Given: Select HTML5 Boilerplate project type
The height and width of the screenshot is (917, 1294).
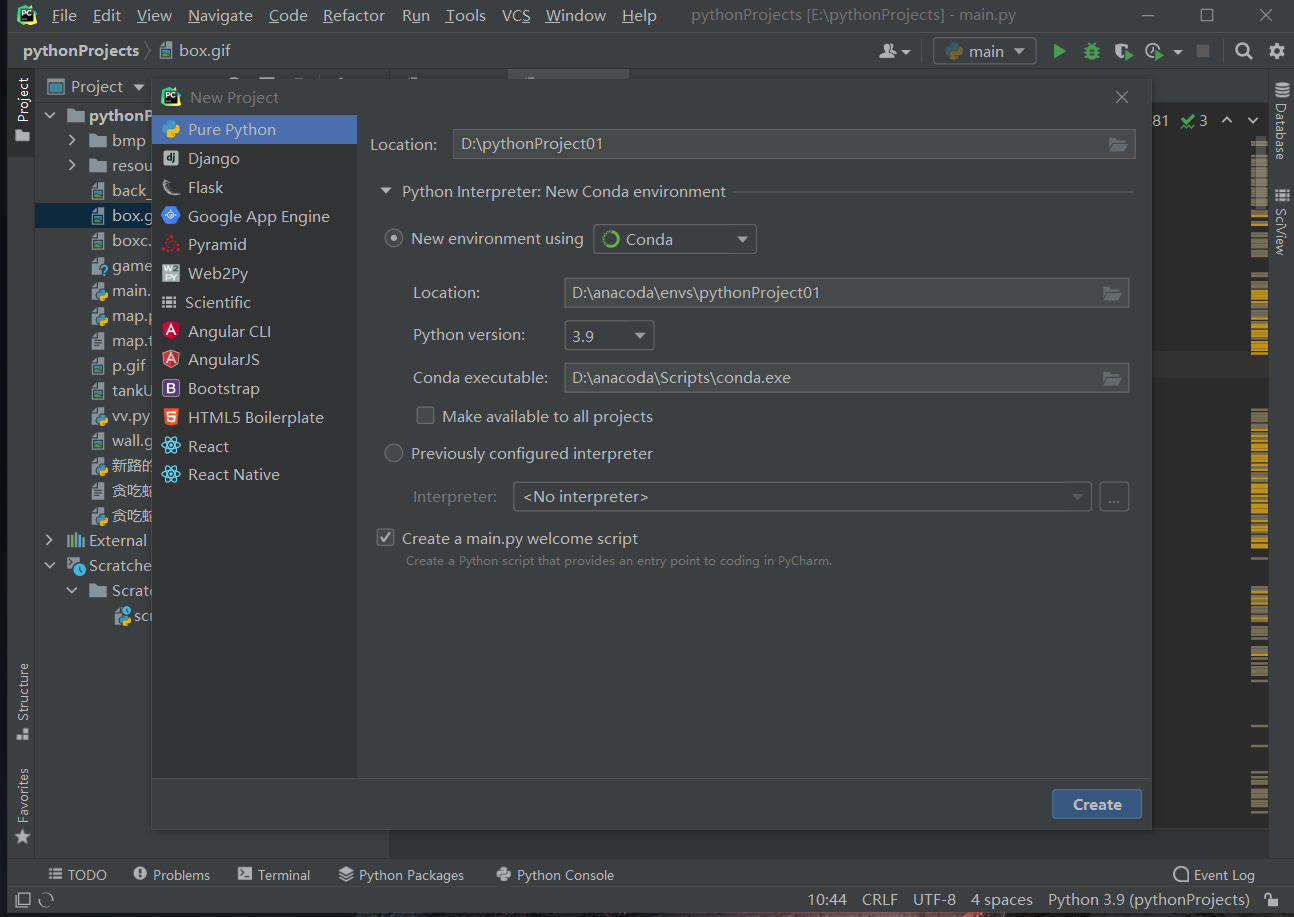Looking at the screenshot, I should tap(254, 417).
